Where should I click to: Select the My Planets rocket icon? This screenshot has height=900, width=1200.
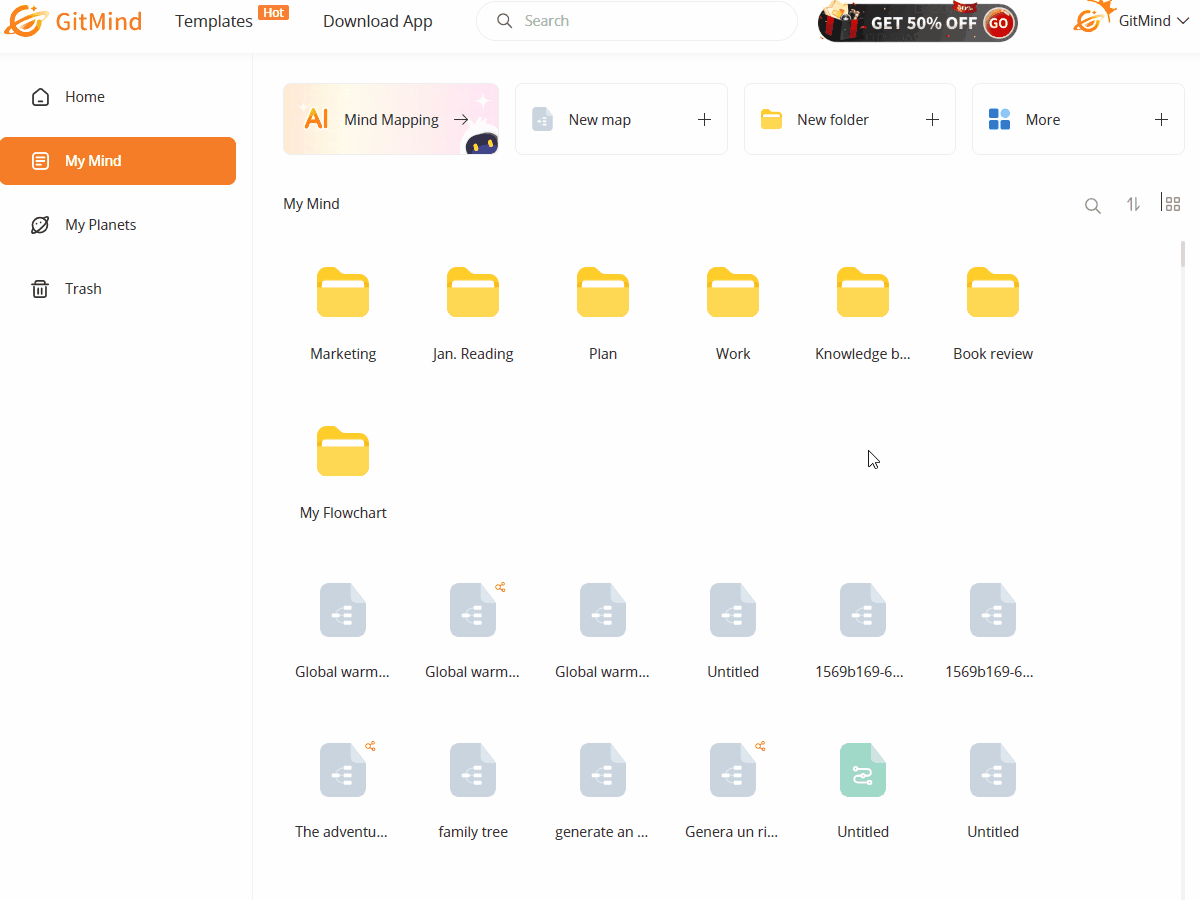click(x=39, y=224)
